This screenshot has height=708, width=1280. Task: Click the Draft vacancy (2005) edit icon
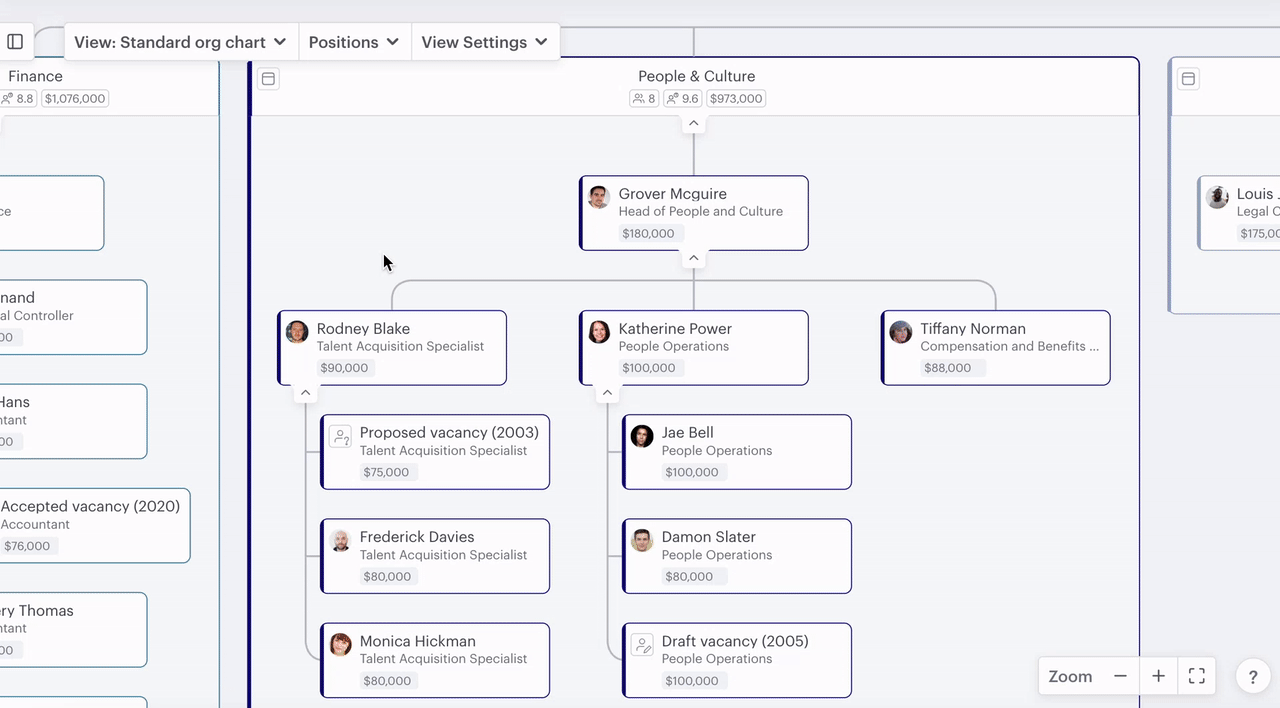click(642, 645)
